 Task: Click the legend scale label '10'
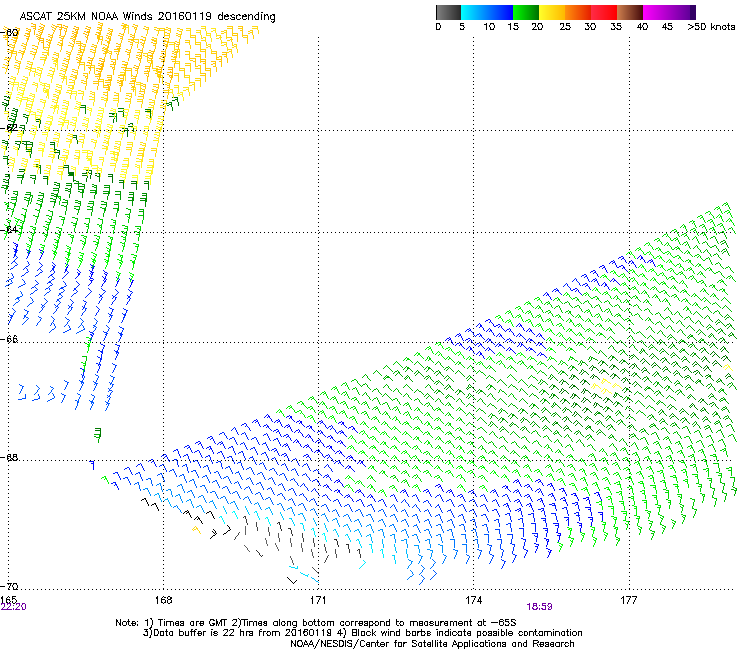(x=489, y=27)
